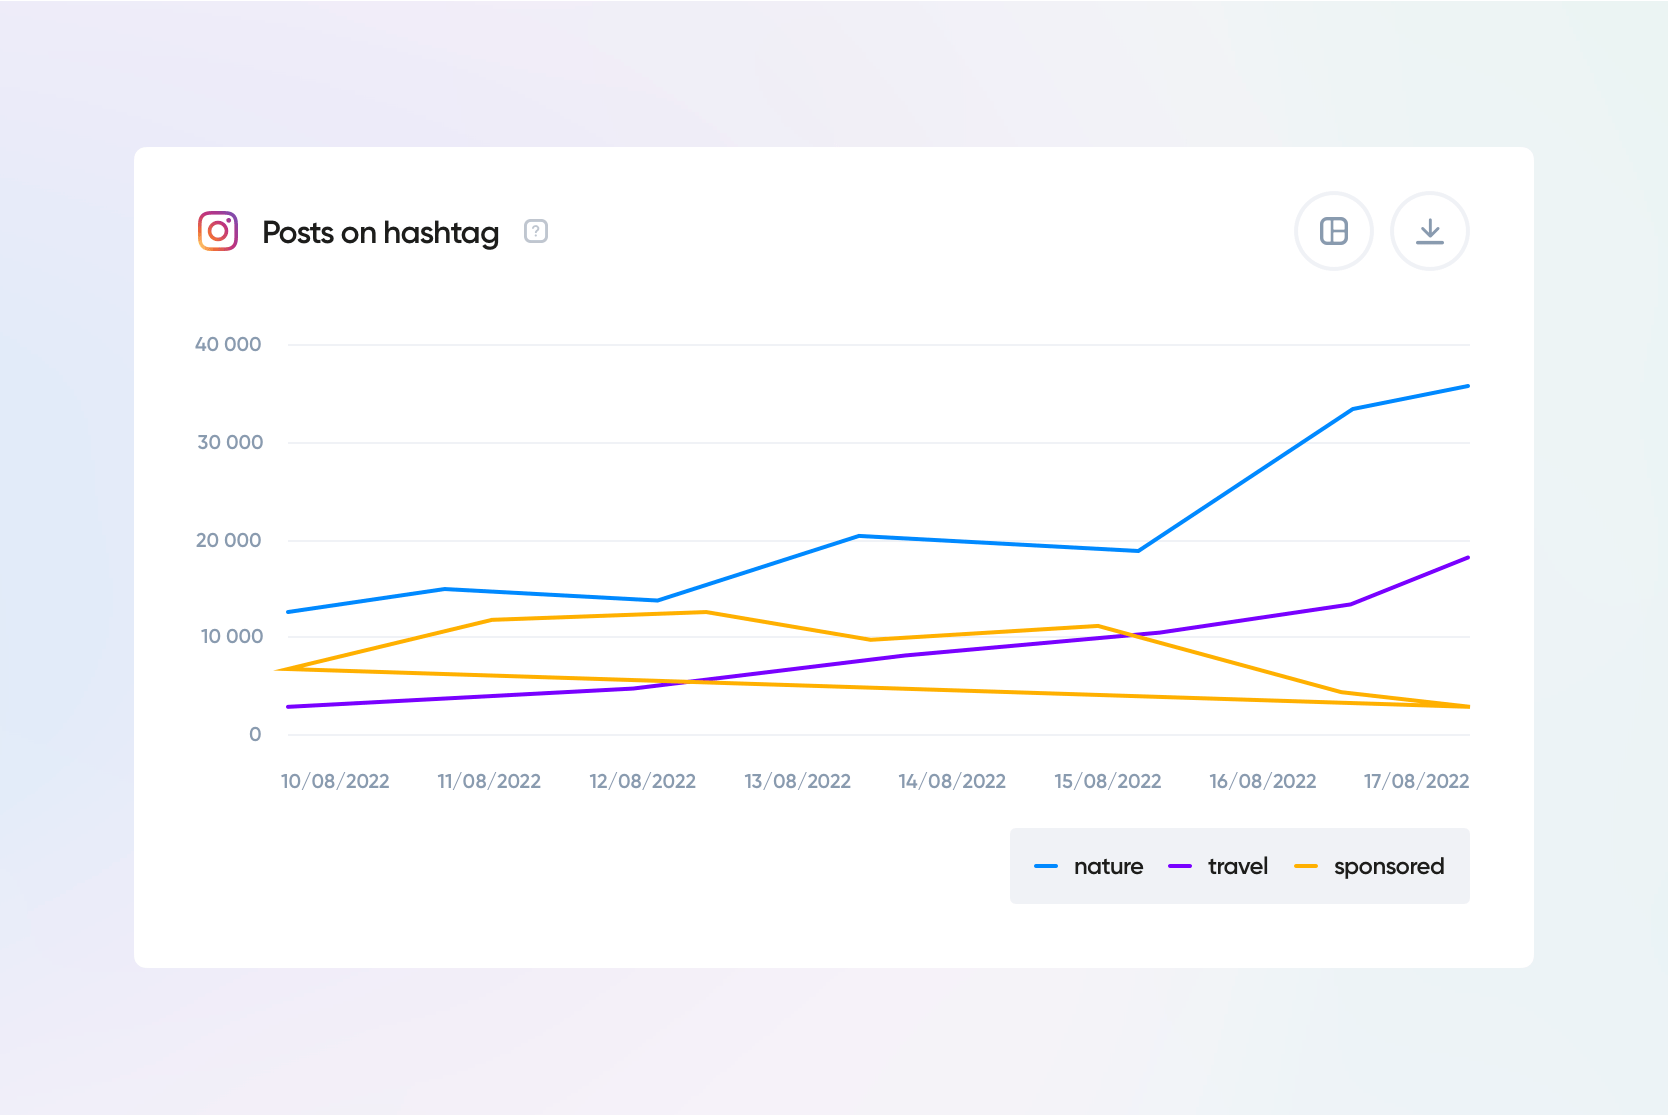Download the Posts on hashtag chart
The height and width of the screenshot is (1116, 1668).
[1429, 231]
